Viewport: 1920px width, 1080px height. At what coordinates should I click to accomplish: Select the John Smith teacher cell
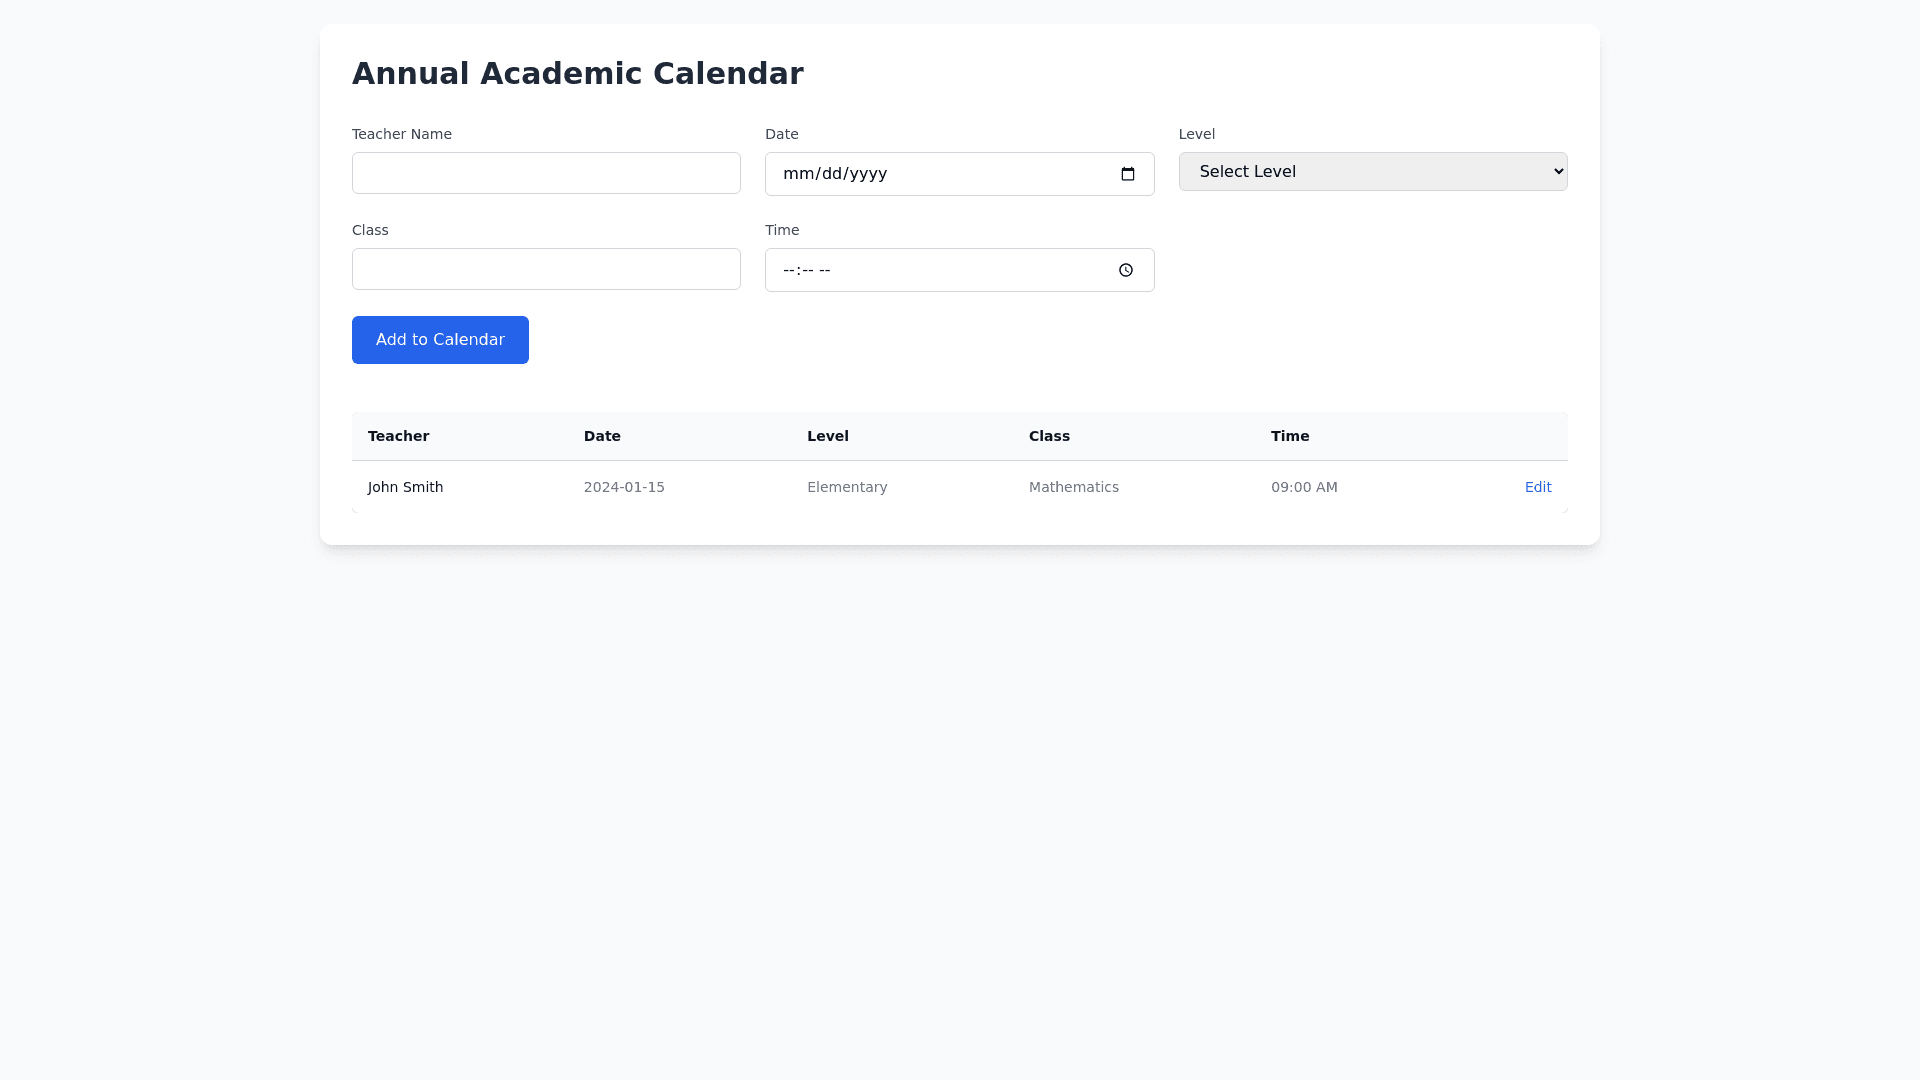tap(405, 487)
